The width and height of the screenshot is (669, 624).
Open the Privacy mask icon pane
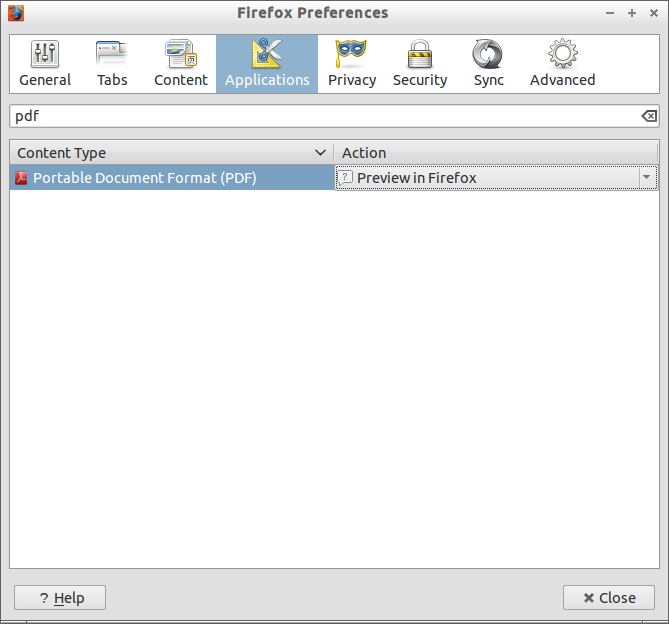click(351, 53)
